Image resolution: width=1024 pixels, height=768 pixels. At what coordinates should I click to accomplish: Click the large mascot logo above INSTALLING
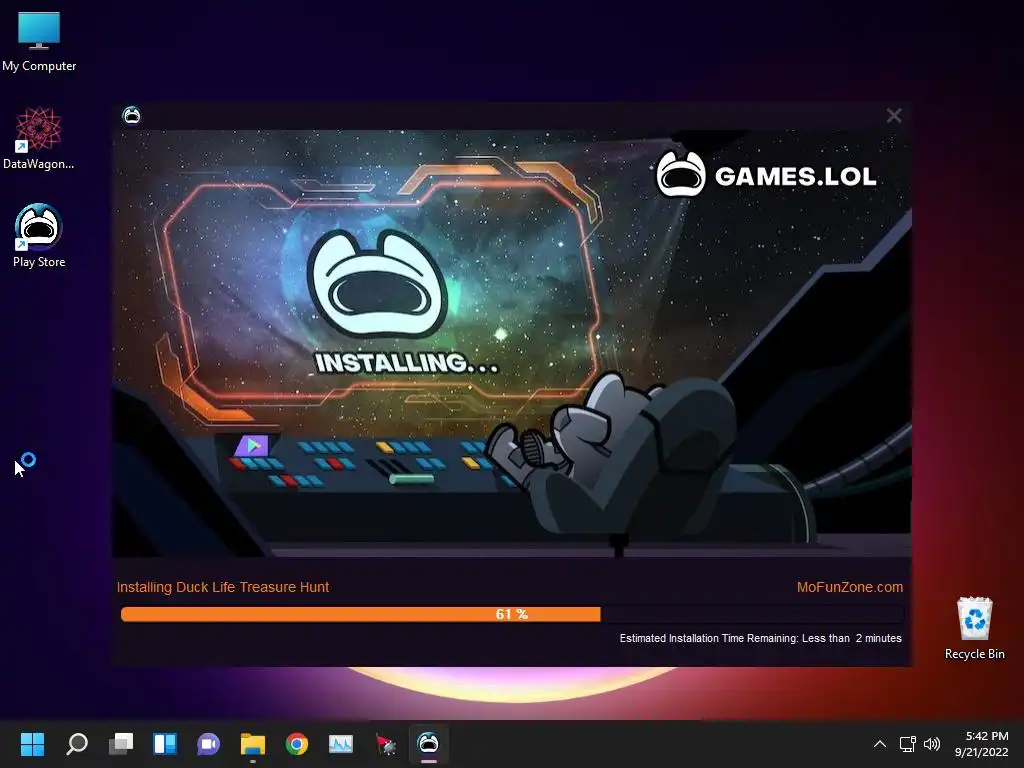(377, 283)
